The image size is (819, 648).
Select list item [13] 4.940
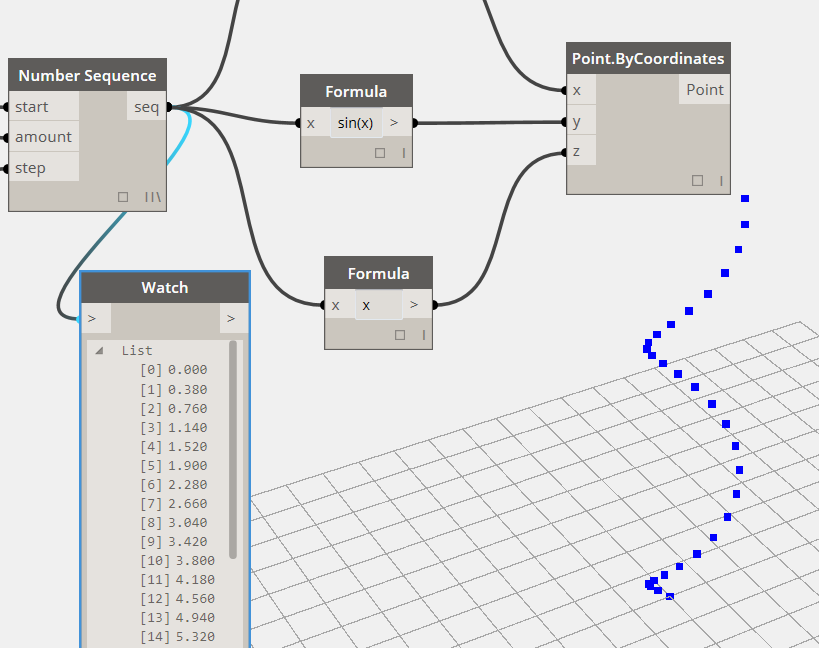point(178,617)
